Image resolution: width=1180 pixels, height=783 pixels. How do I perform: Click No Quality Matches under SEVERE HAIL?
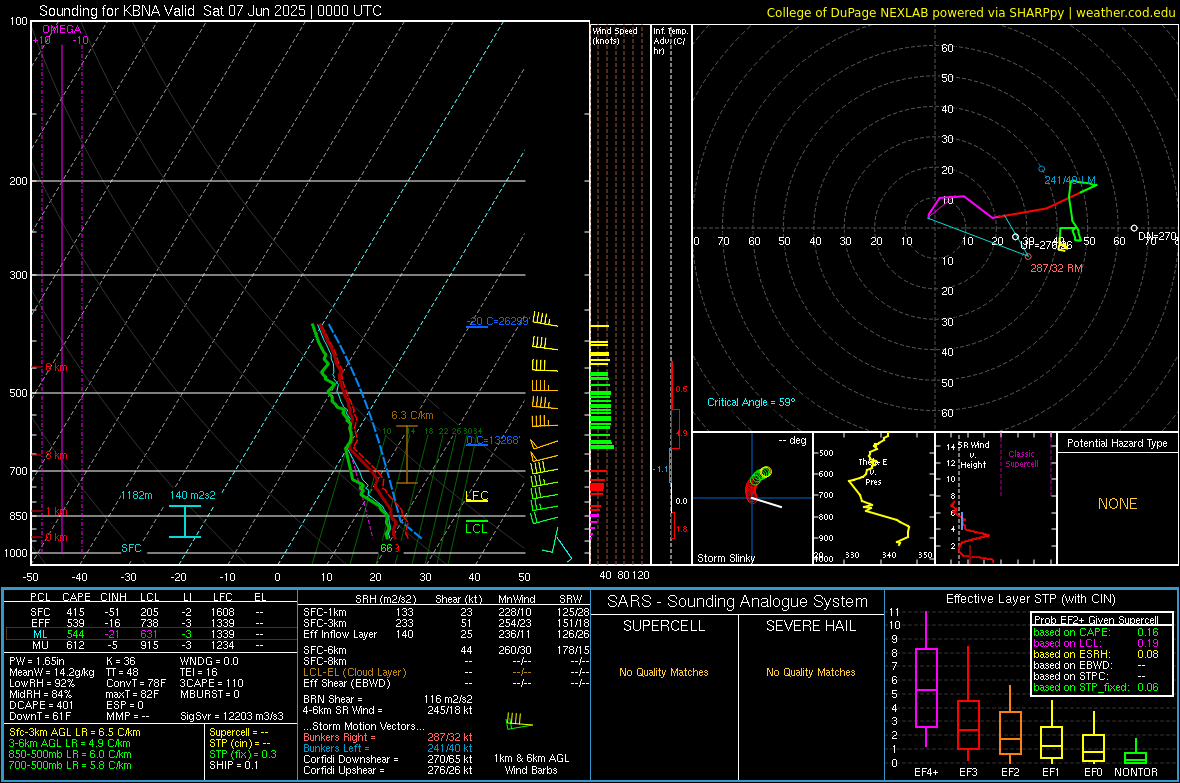tap(810, 672)
